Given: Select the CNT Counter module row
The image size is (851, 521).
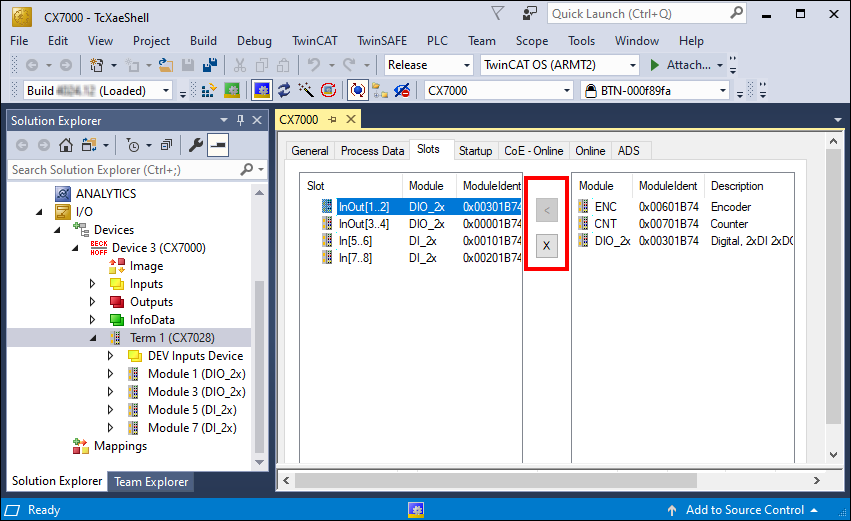Looking at the screenshot, I should point(685,224).
